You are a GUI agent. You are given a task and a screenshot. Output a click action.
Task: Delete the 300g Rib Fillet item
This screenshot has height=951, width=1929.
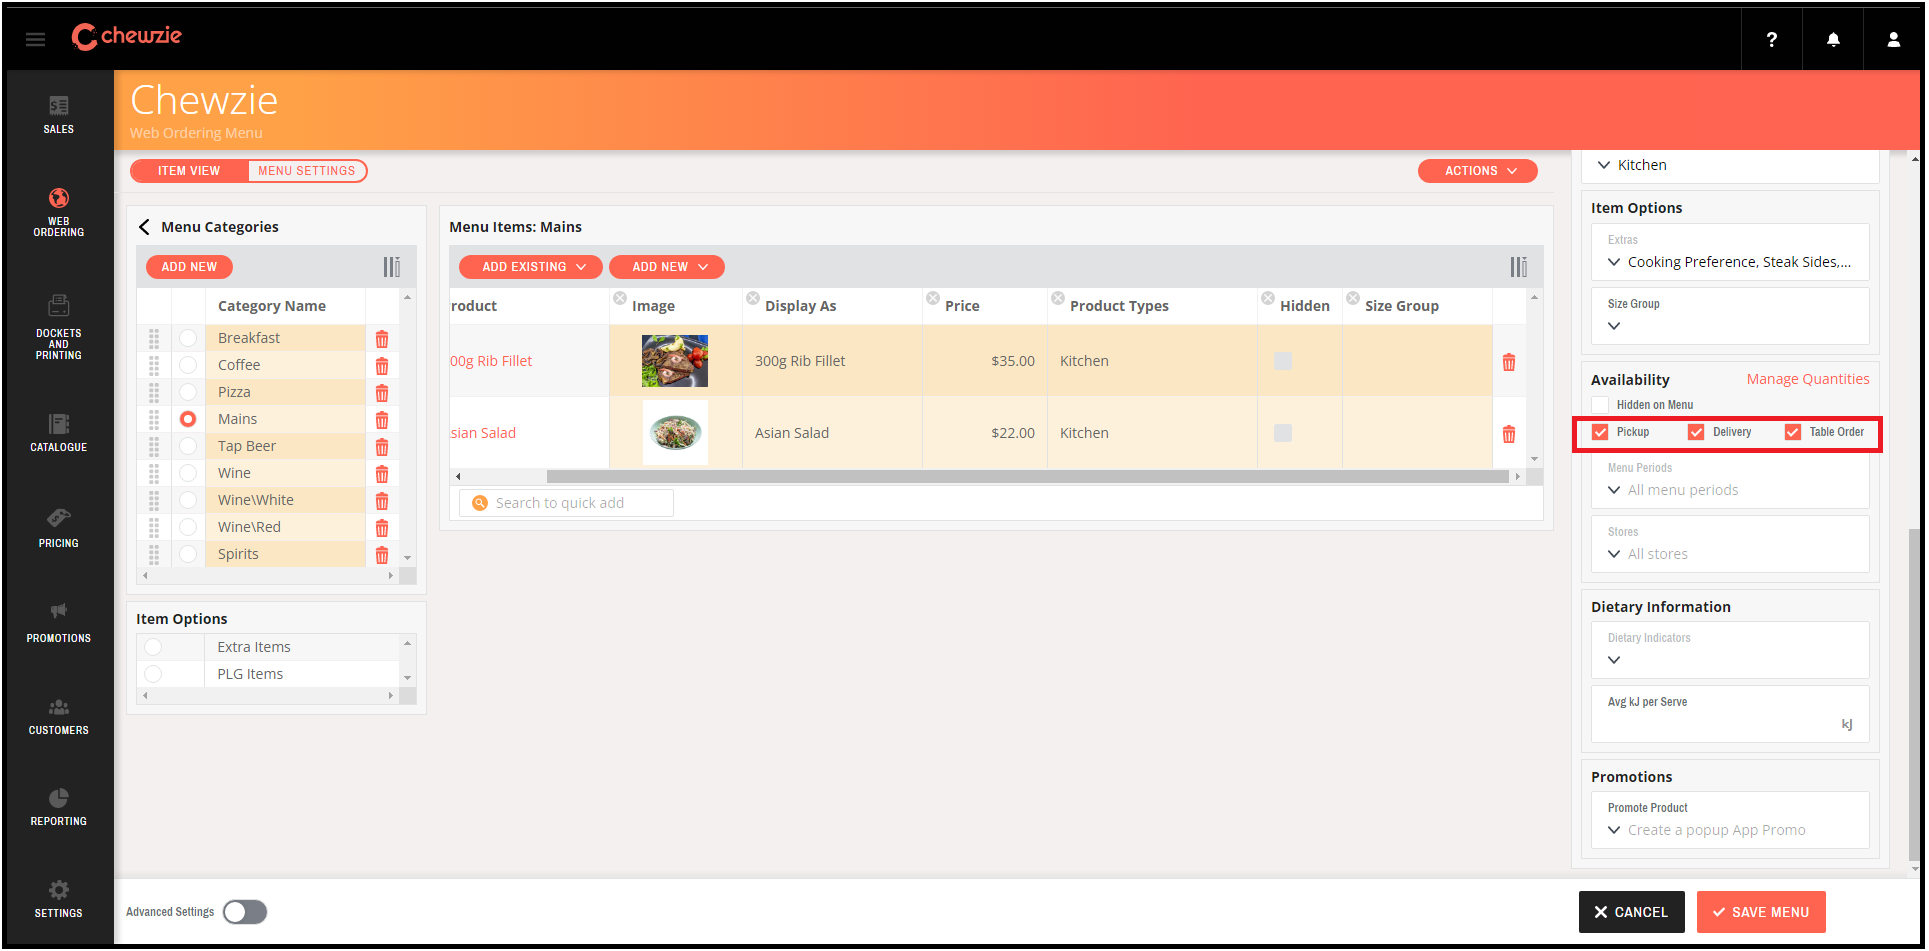point(1509,362)
